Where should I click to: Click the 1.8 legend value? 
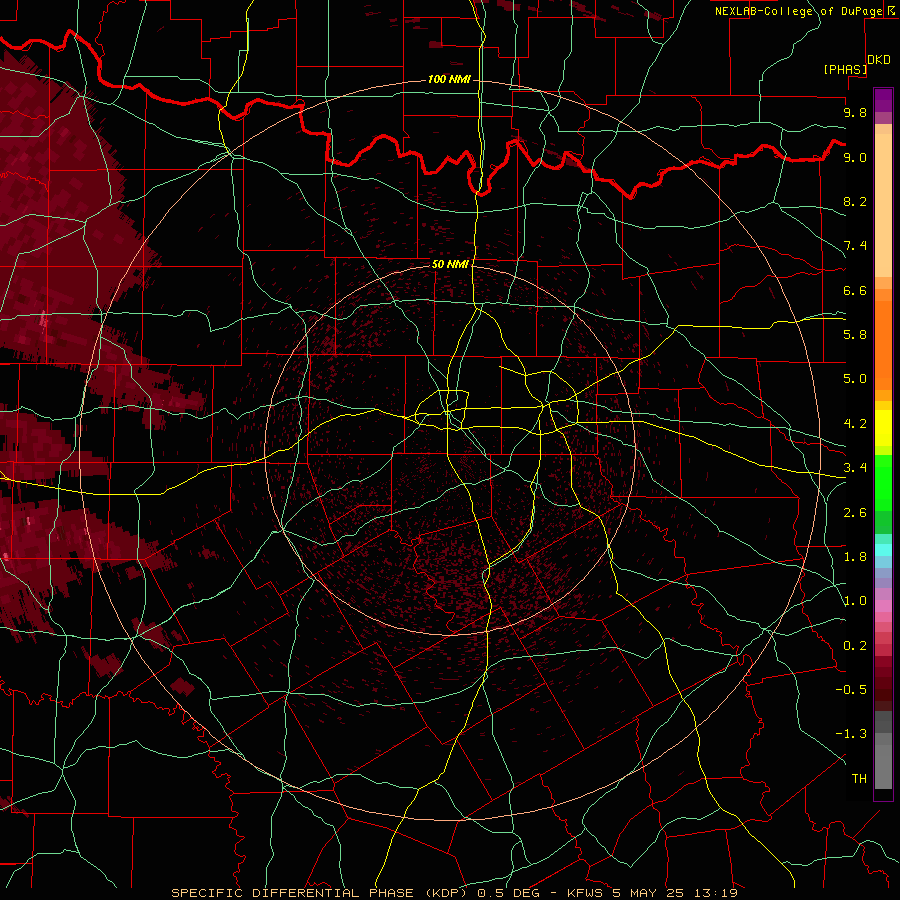(x=855, y=557)
